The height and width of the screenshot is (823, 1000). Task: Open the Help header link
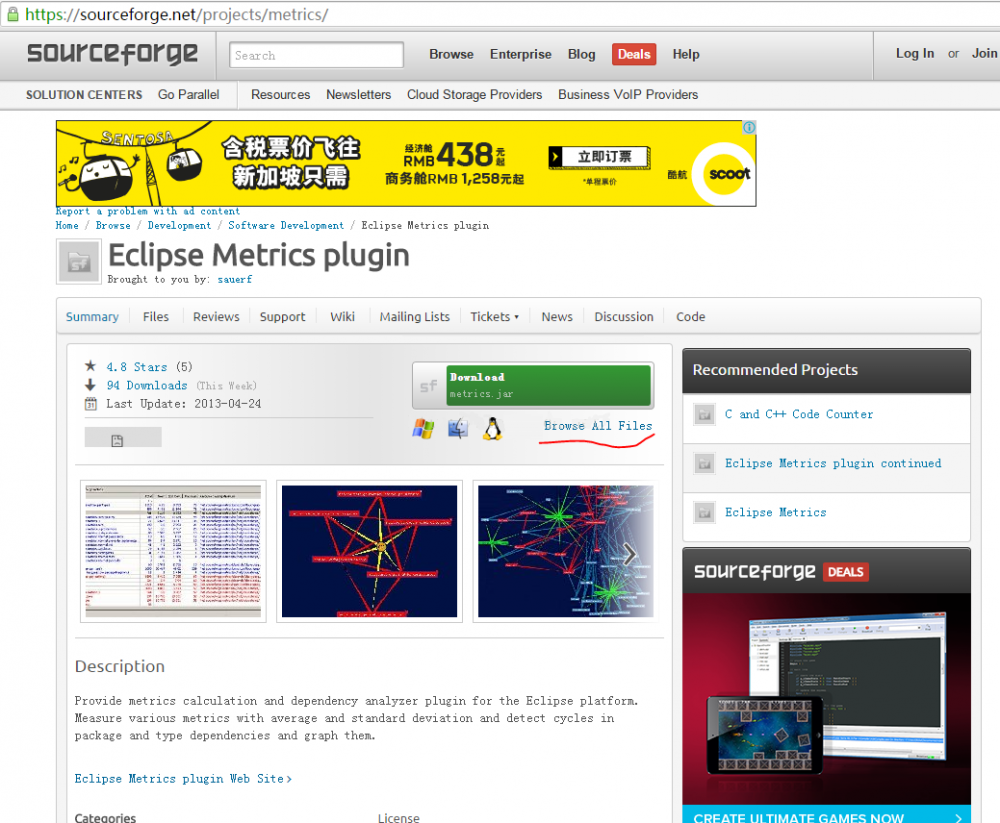(686, 54)
